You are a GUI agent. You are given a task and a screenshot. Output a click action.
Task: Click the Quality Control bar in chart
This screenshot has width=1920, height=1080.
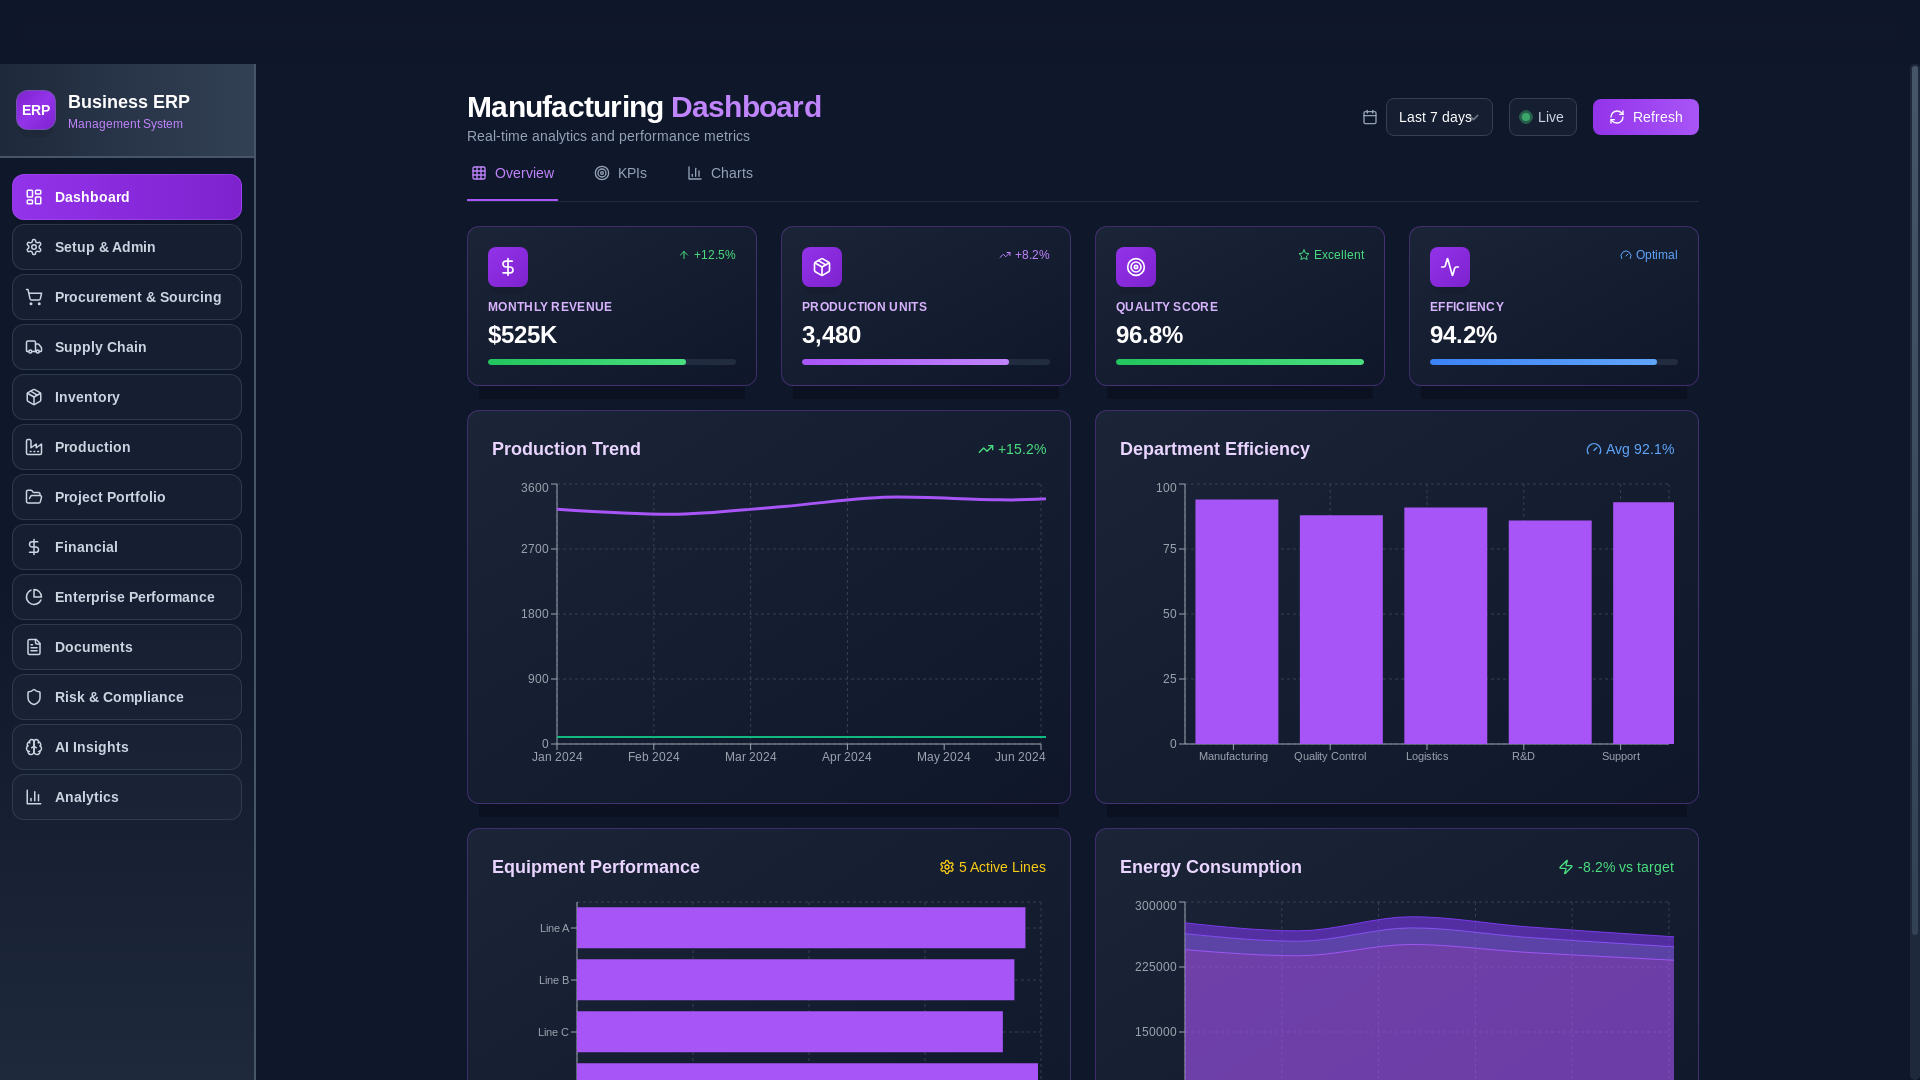1341,629
